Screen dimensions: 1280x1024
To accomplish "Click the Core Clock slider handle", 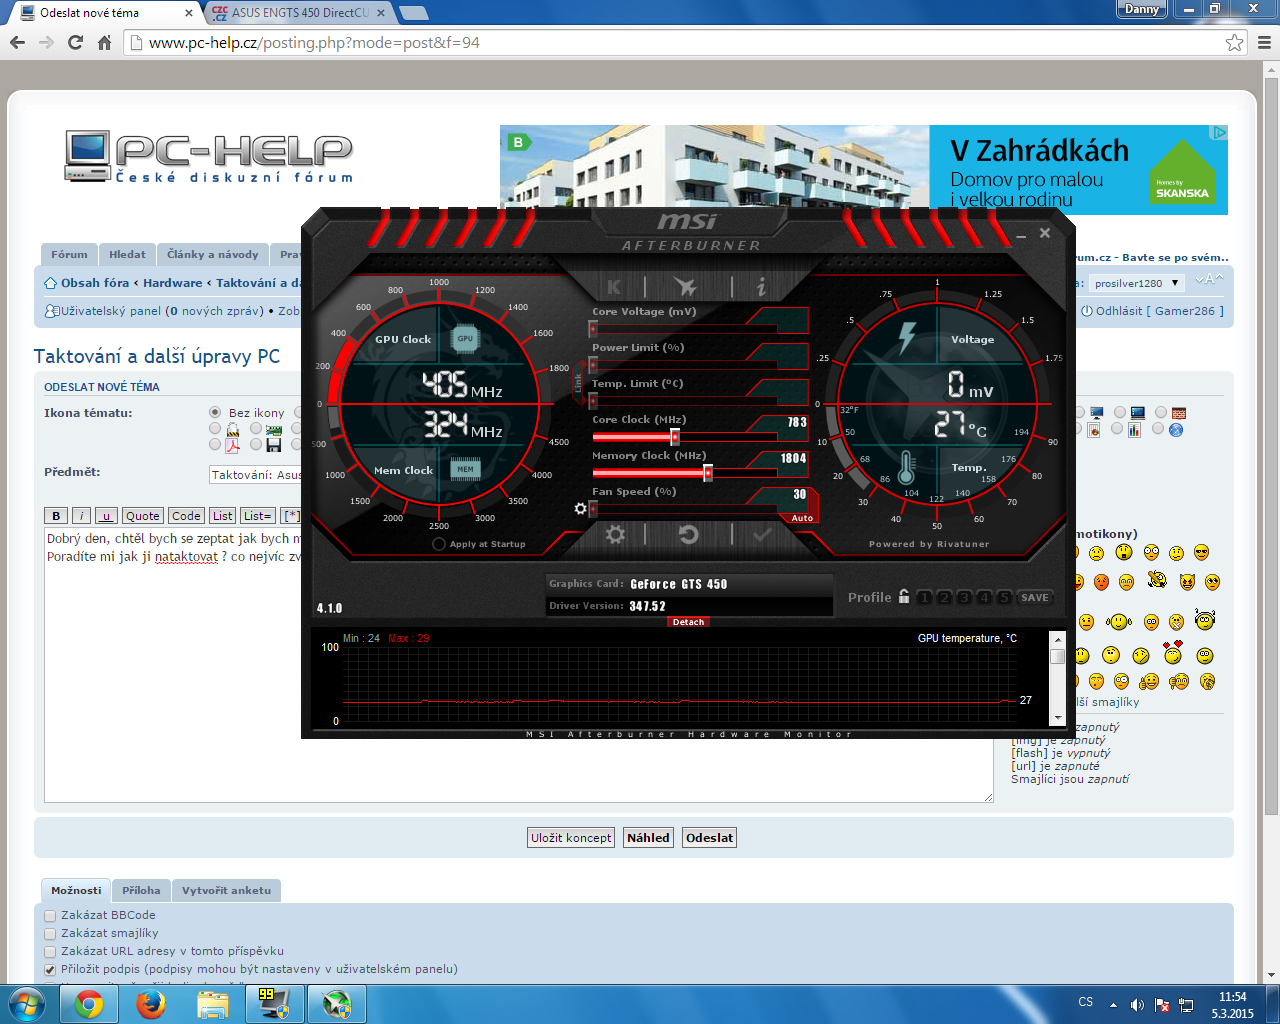I will click(x=675, y=437).
